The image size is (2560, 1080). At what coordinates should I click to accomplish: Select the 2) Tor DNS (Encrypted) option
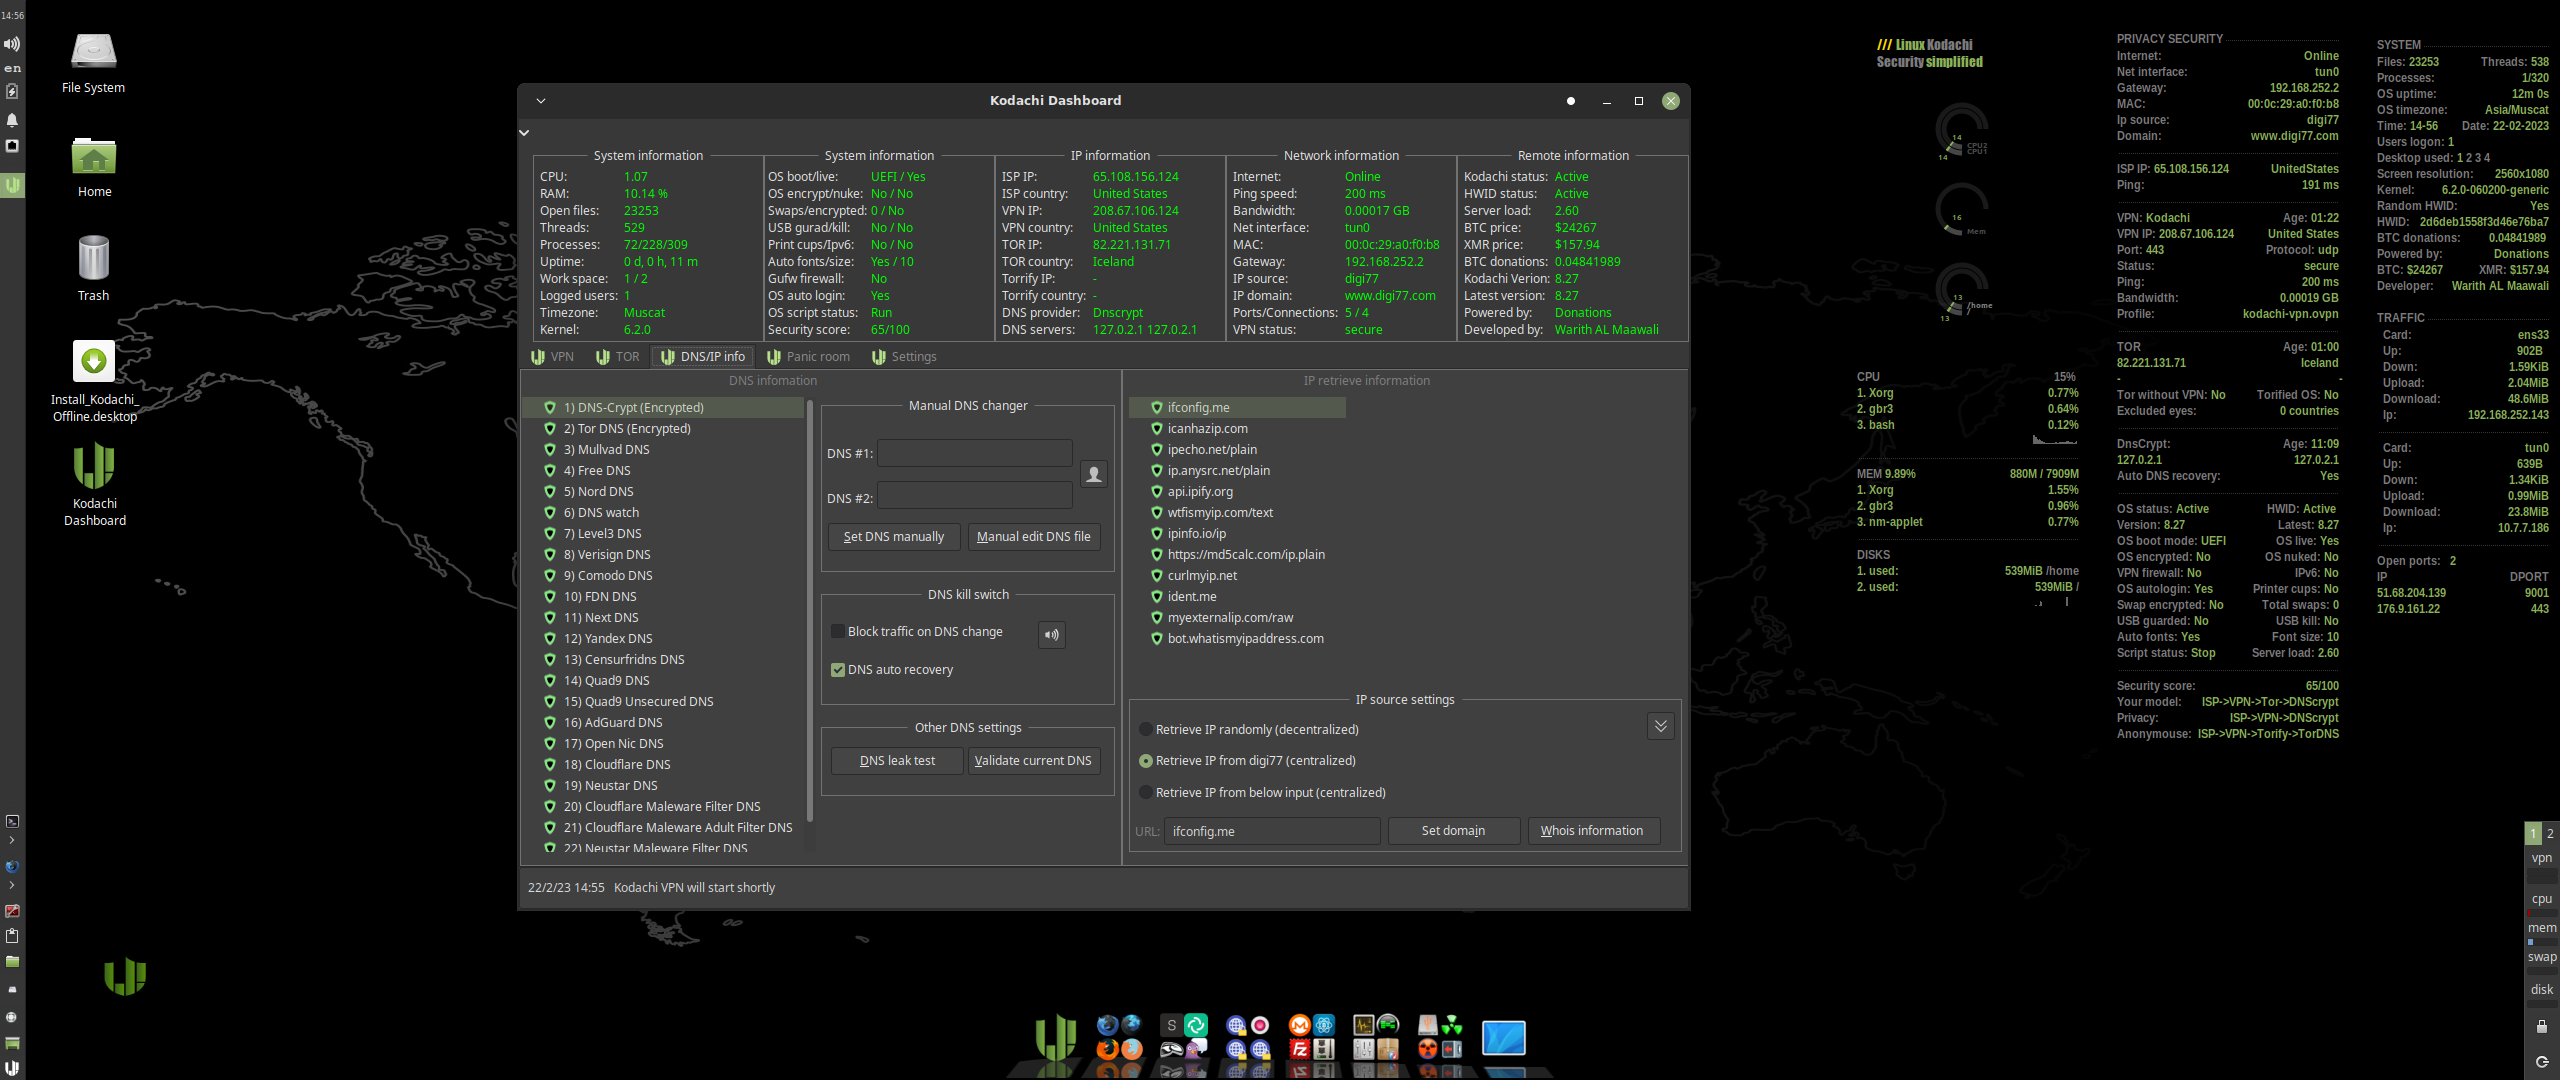point(663,429)
